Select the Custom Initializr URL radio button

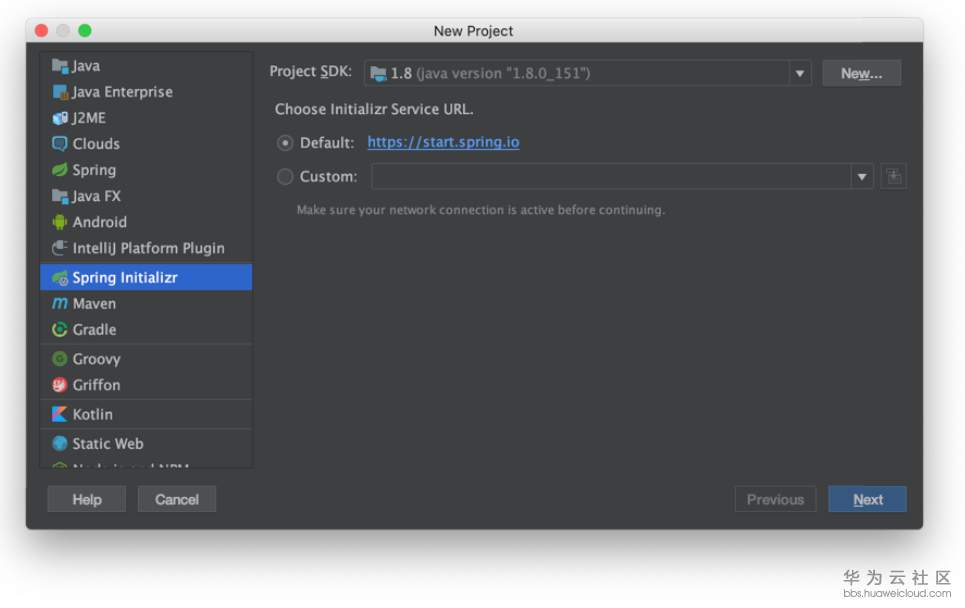tap(285, 177)
